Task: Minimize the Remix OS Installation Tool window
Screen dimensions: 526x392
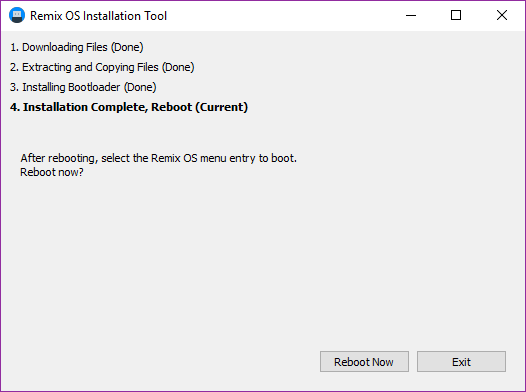Action: pyautogui.click(x=411, y=15)
